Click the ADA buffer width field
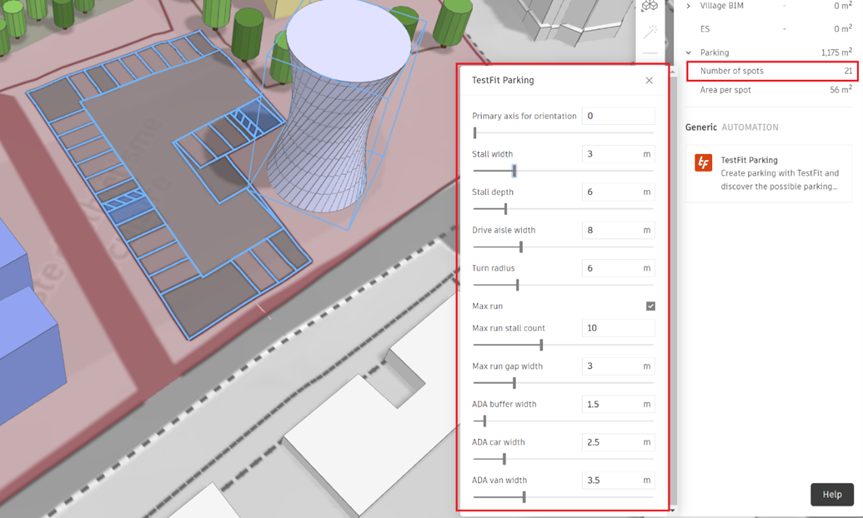 pos(618,404)
